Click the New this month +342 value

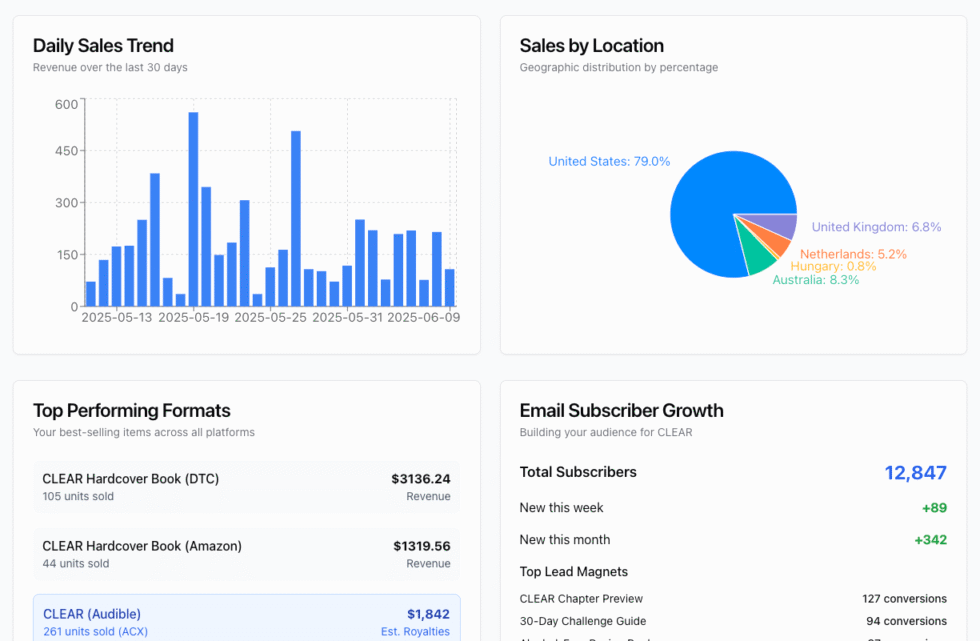931,540
